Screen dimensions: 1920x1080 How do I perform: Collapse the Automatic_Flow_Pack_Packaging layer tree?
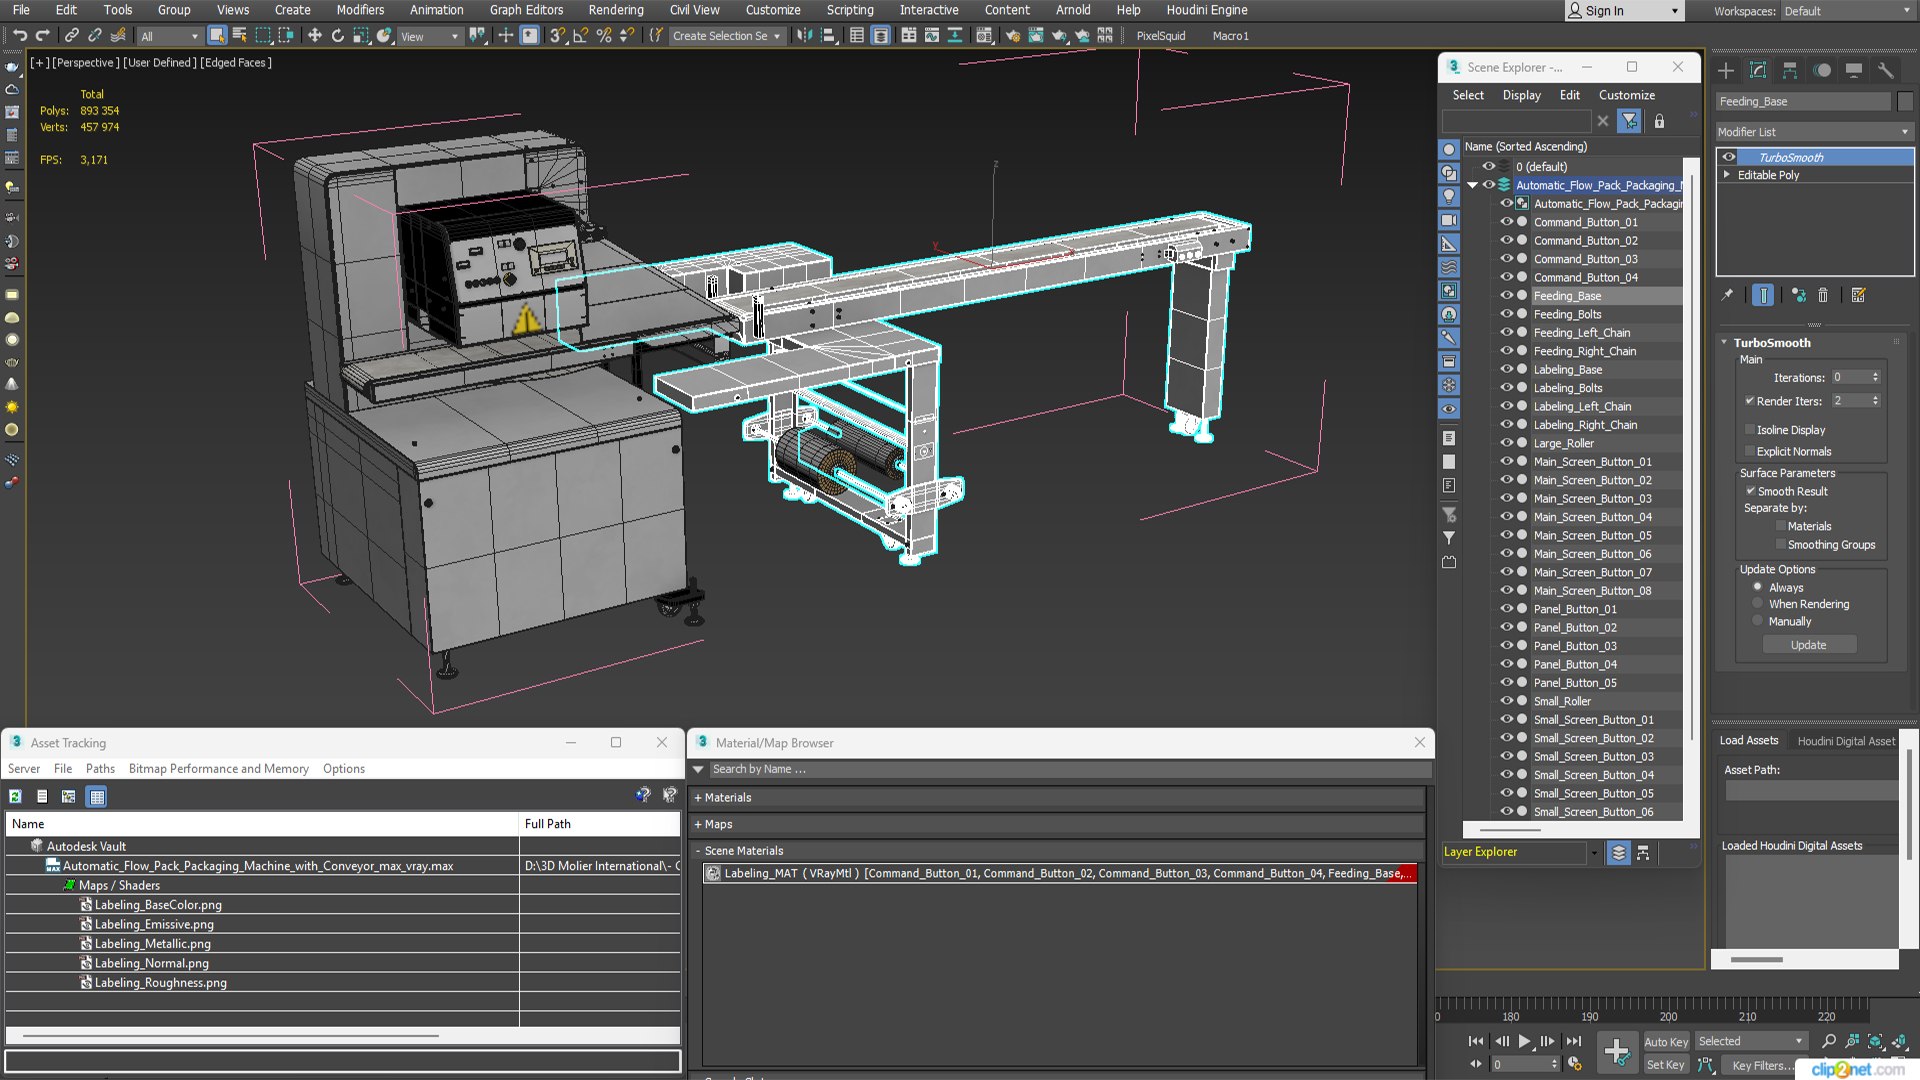[x=1472, y=185]
